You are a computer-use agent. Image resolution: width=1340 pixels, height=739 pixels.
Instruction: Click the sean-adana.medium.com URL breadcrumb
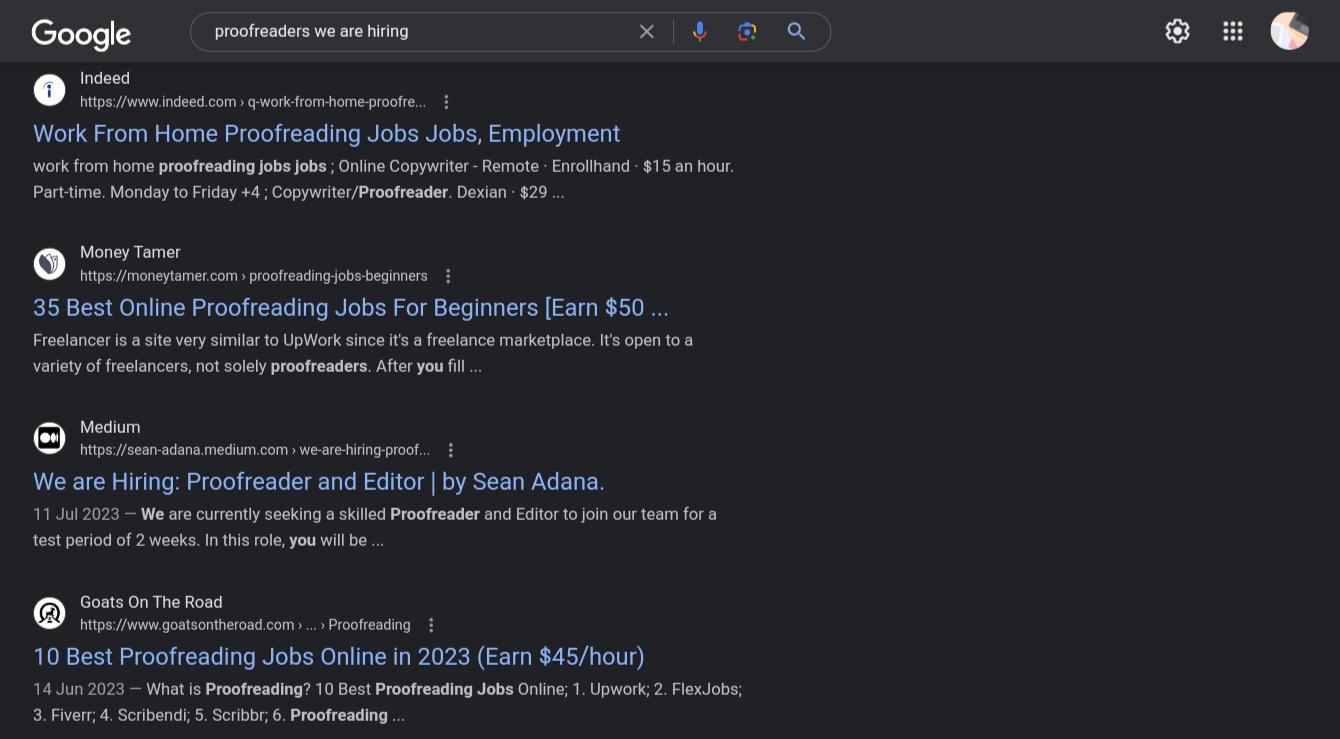click(255, 450)
